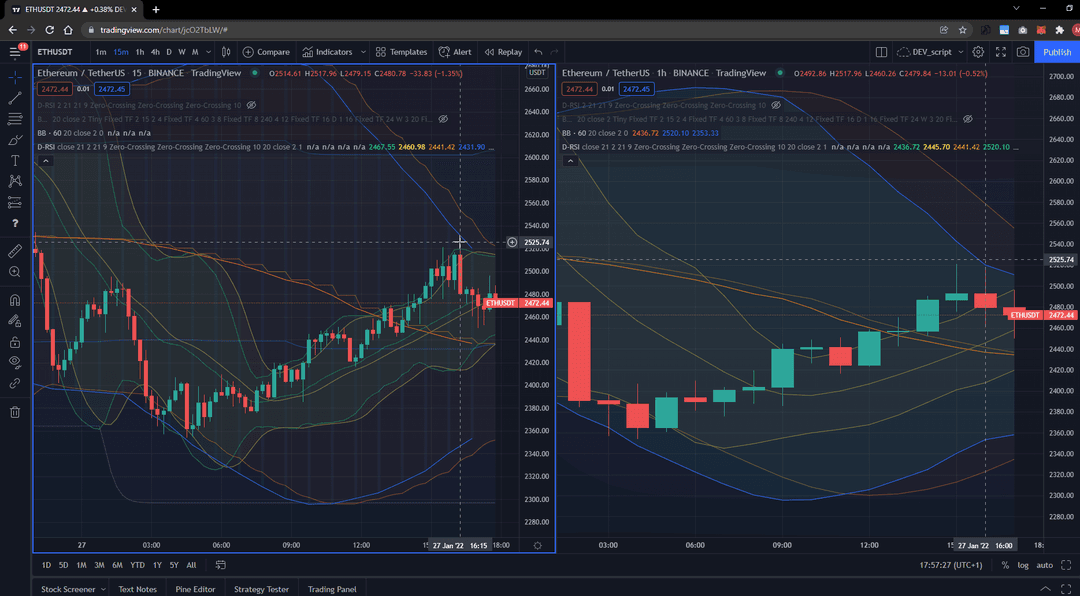The width and height of the screenshot is (1080, 596).
Task: Take a chart snapshot with camera icon
Action: [x=1023, y=52]
